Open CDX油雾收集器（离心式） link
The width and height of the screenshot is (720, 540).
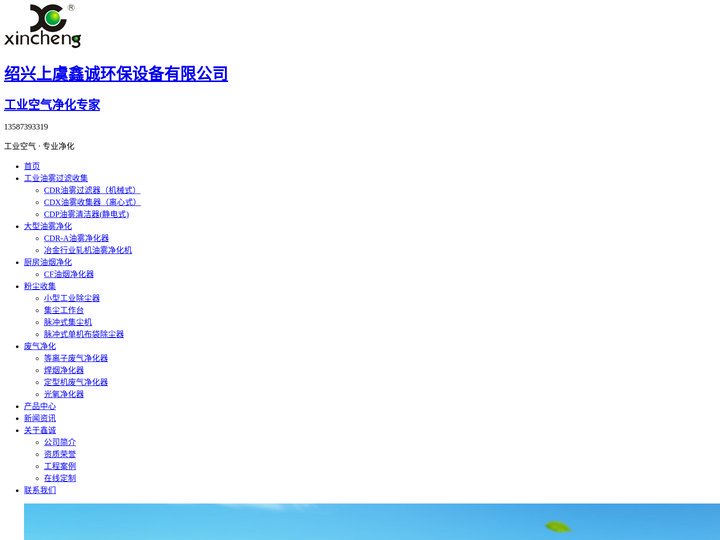92,202
